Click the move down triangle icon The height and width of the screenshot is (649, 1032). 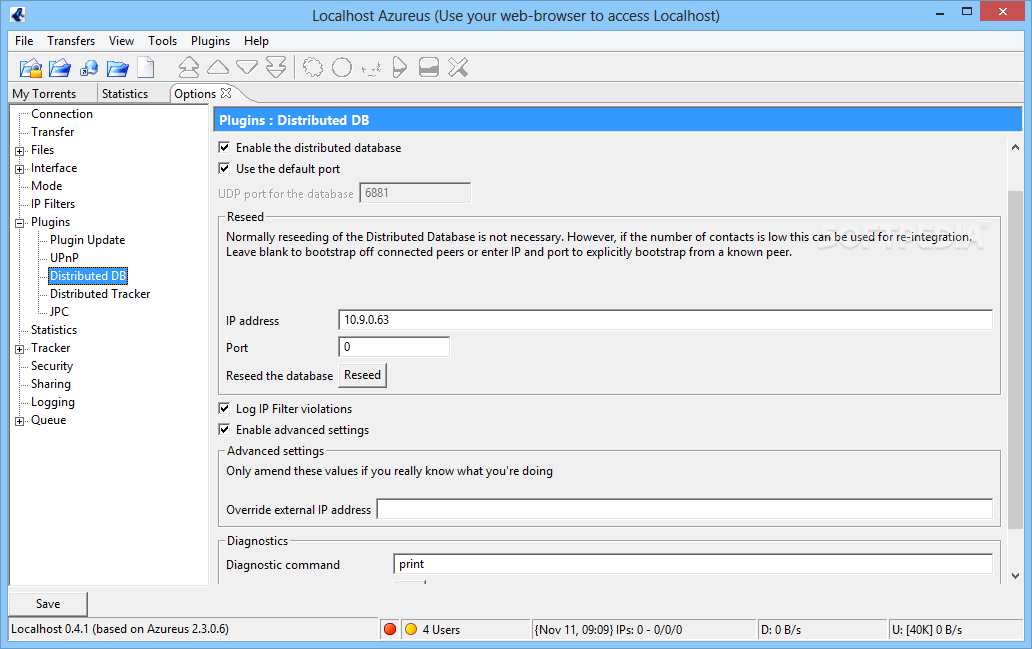[x=247, y=67]
